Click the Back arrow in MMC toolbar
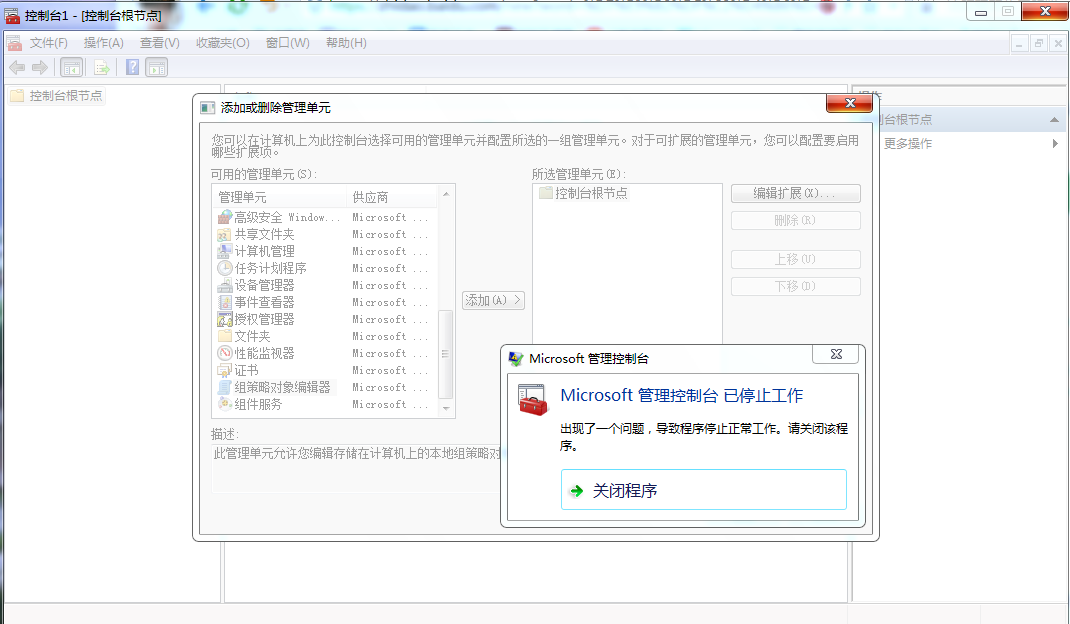This screenshot has width=1070, height=624. 17,68
